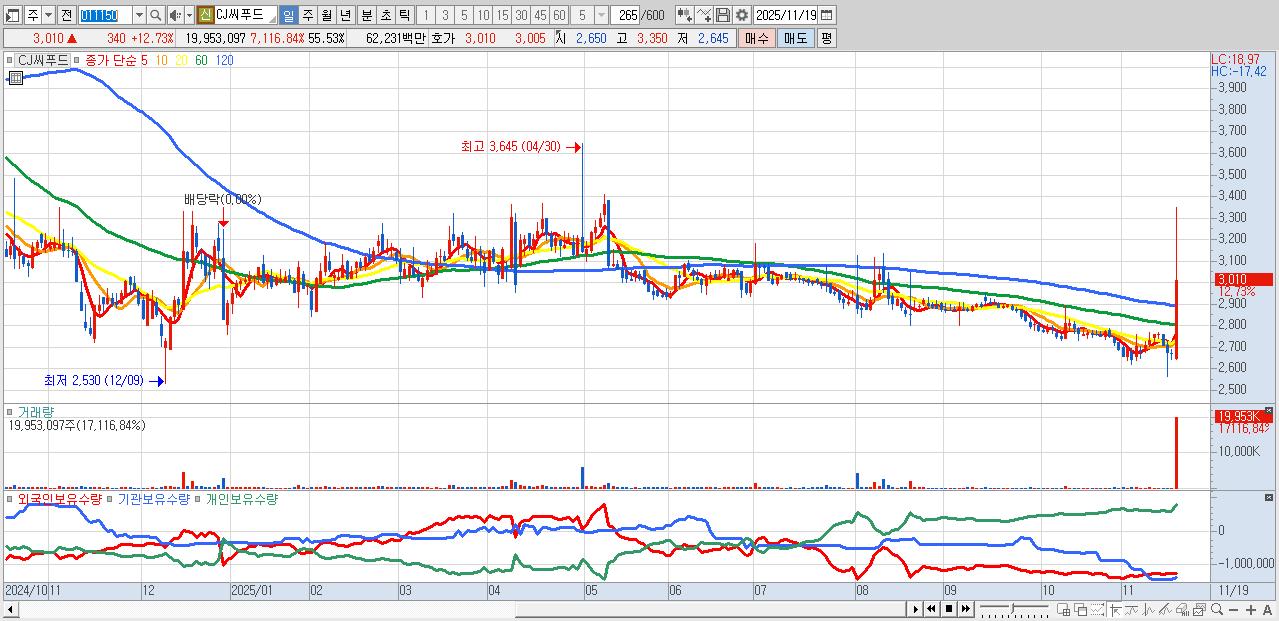Viewport: 1279px width, 621px height.
Task: Click the dashed chart compare icon
Action: [x=1097, y=609]
